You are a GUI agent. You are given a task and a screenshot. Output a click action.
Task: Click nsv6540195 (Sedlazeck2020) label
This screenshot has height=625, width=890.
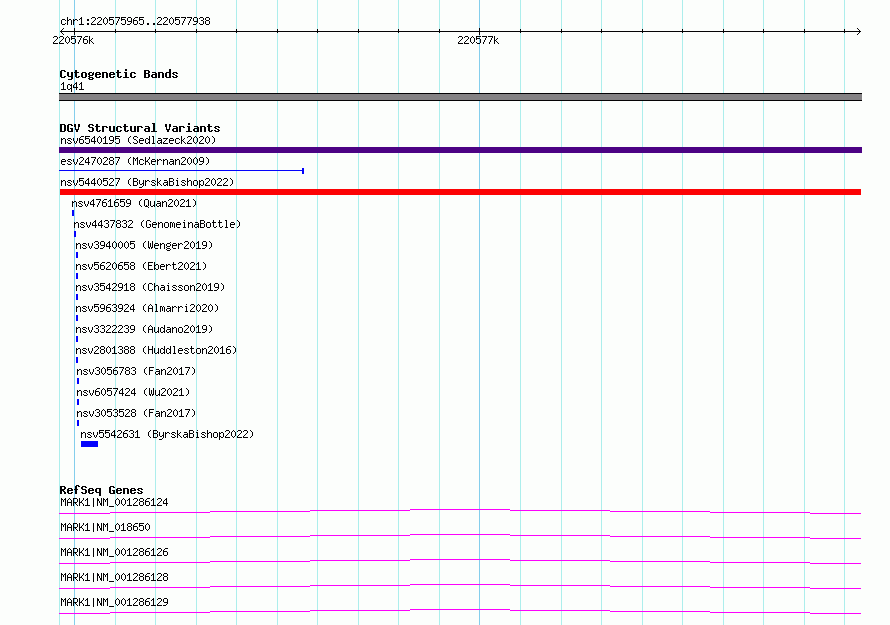[138, 140]
